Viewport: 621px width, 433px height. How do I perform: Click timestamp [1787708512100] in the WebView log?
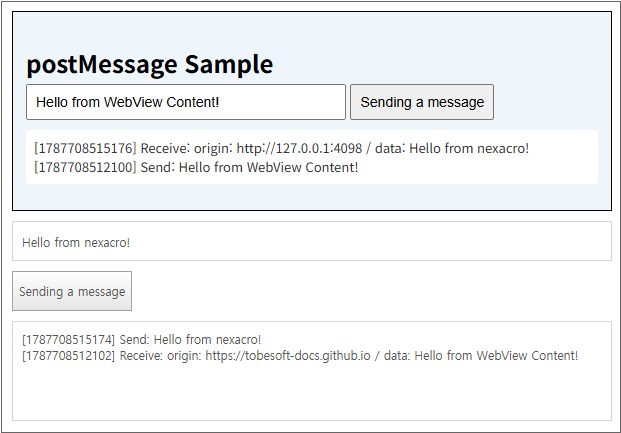85,167
